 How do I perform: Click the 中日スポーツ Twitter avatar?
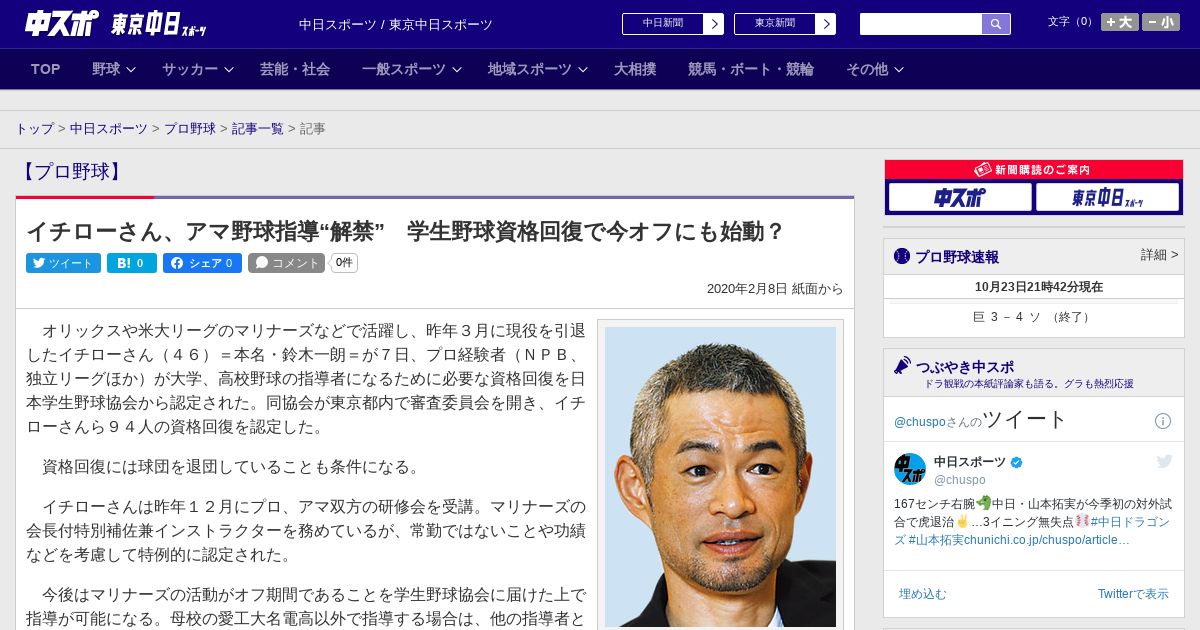tap(910, 469)
